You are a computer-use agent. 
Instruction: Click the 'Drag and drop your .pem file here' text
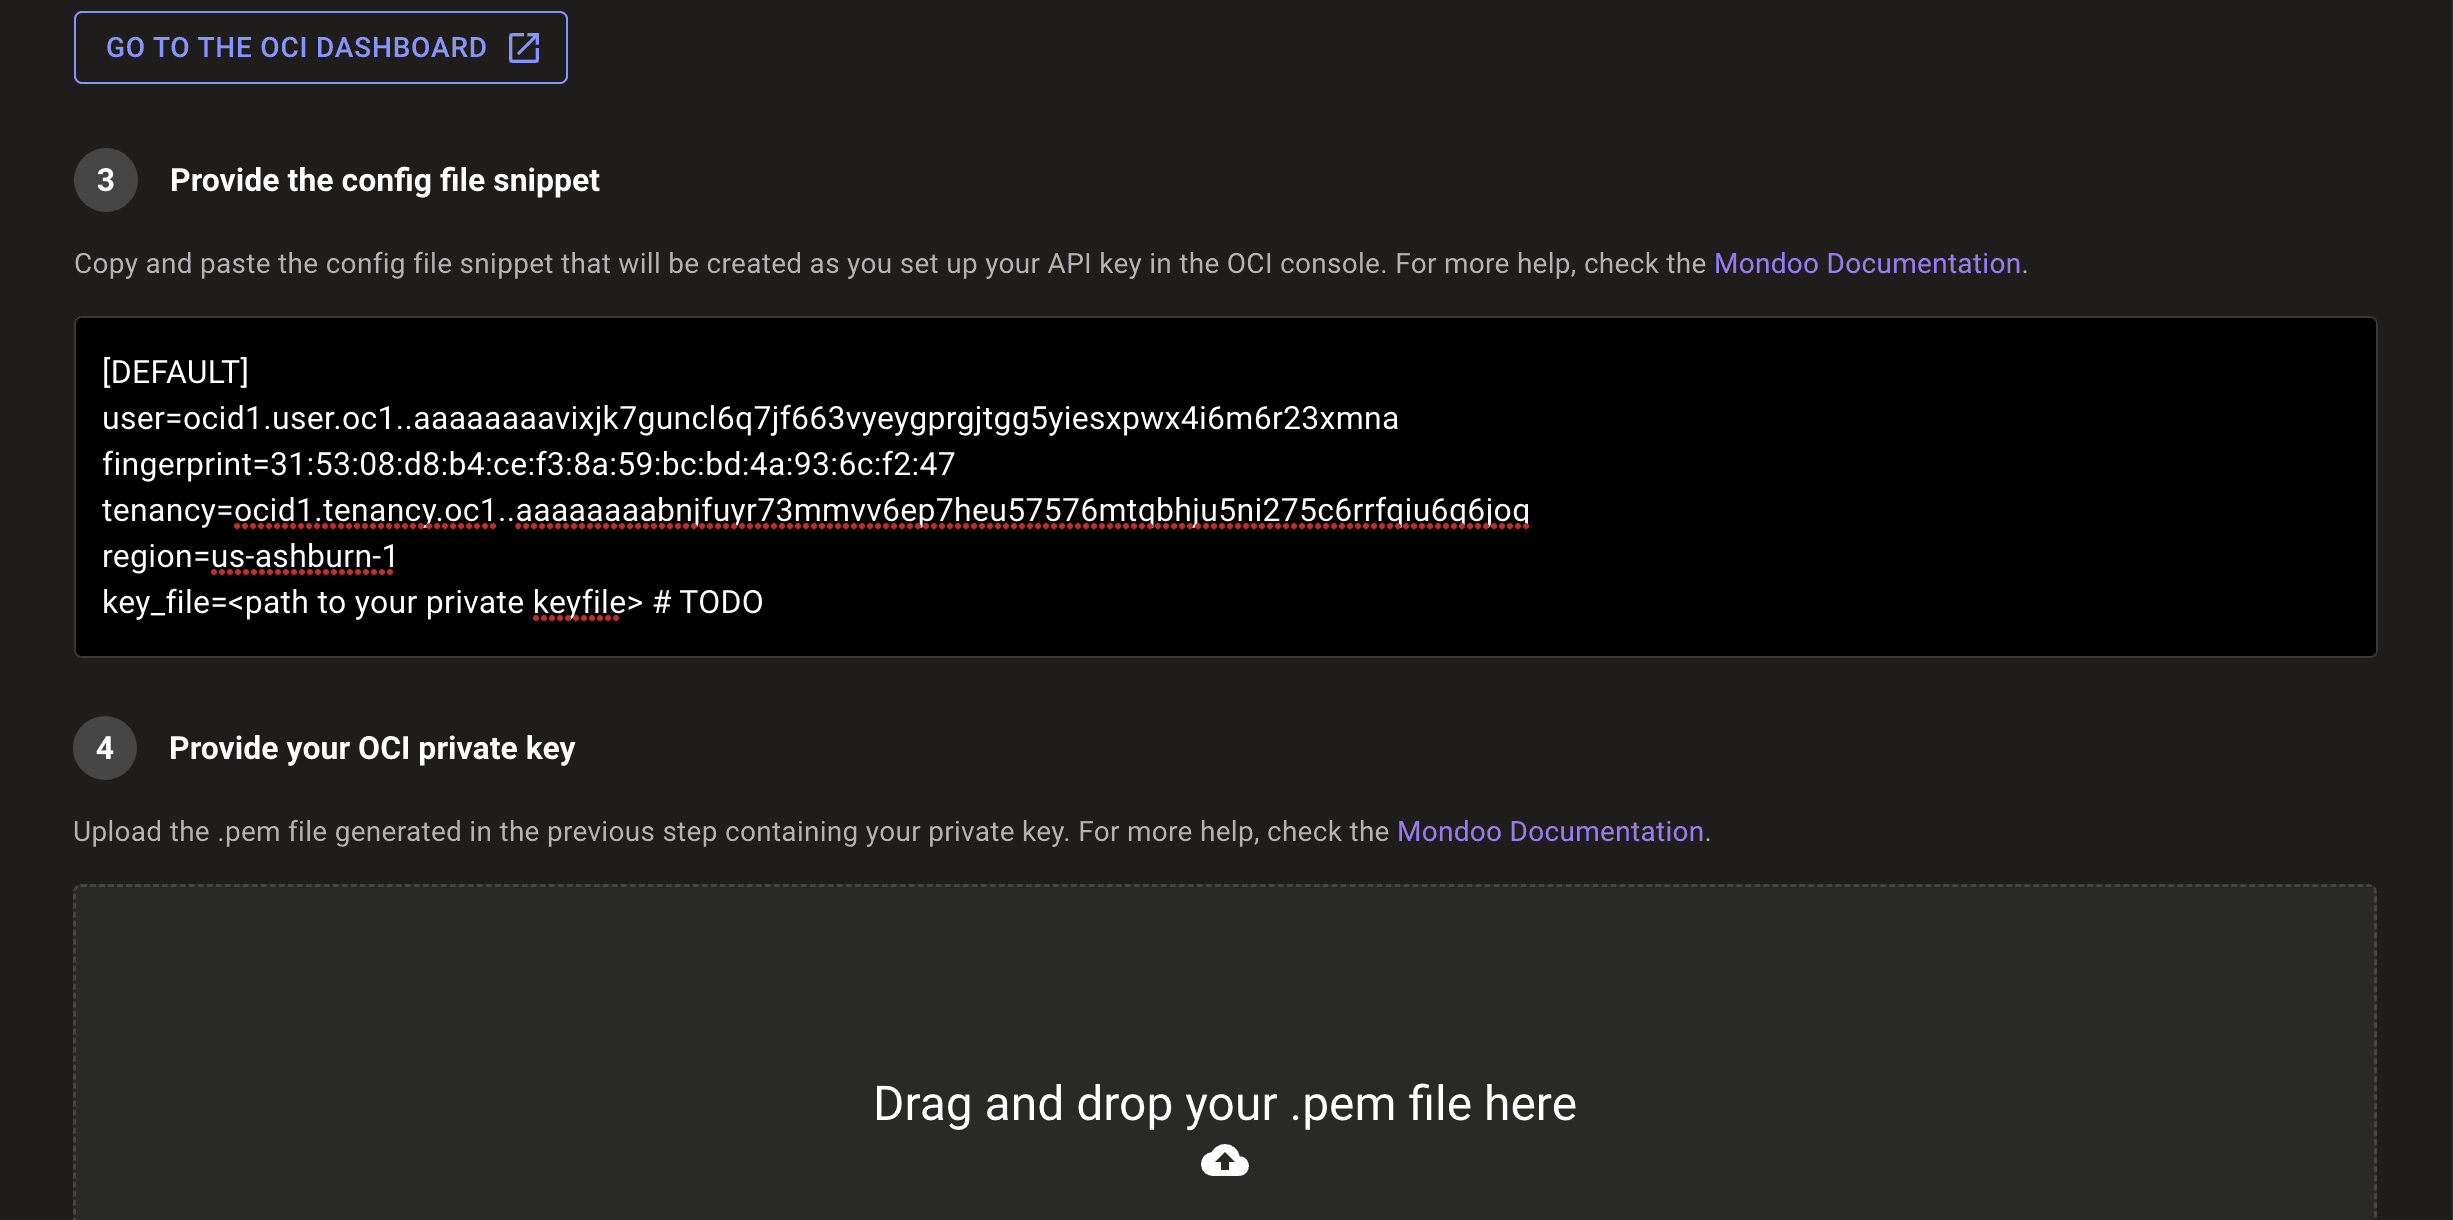(x=1224, y=1103)
